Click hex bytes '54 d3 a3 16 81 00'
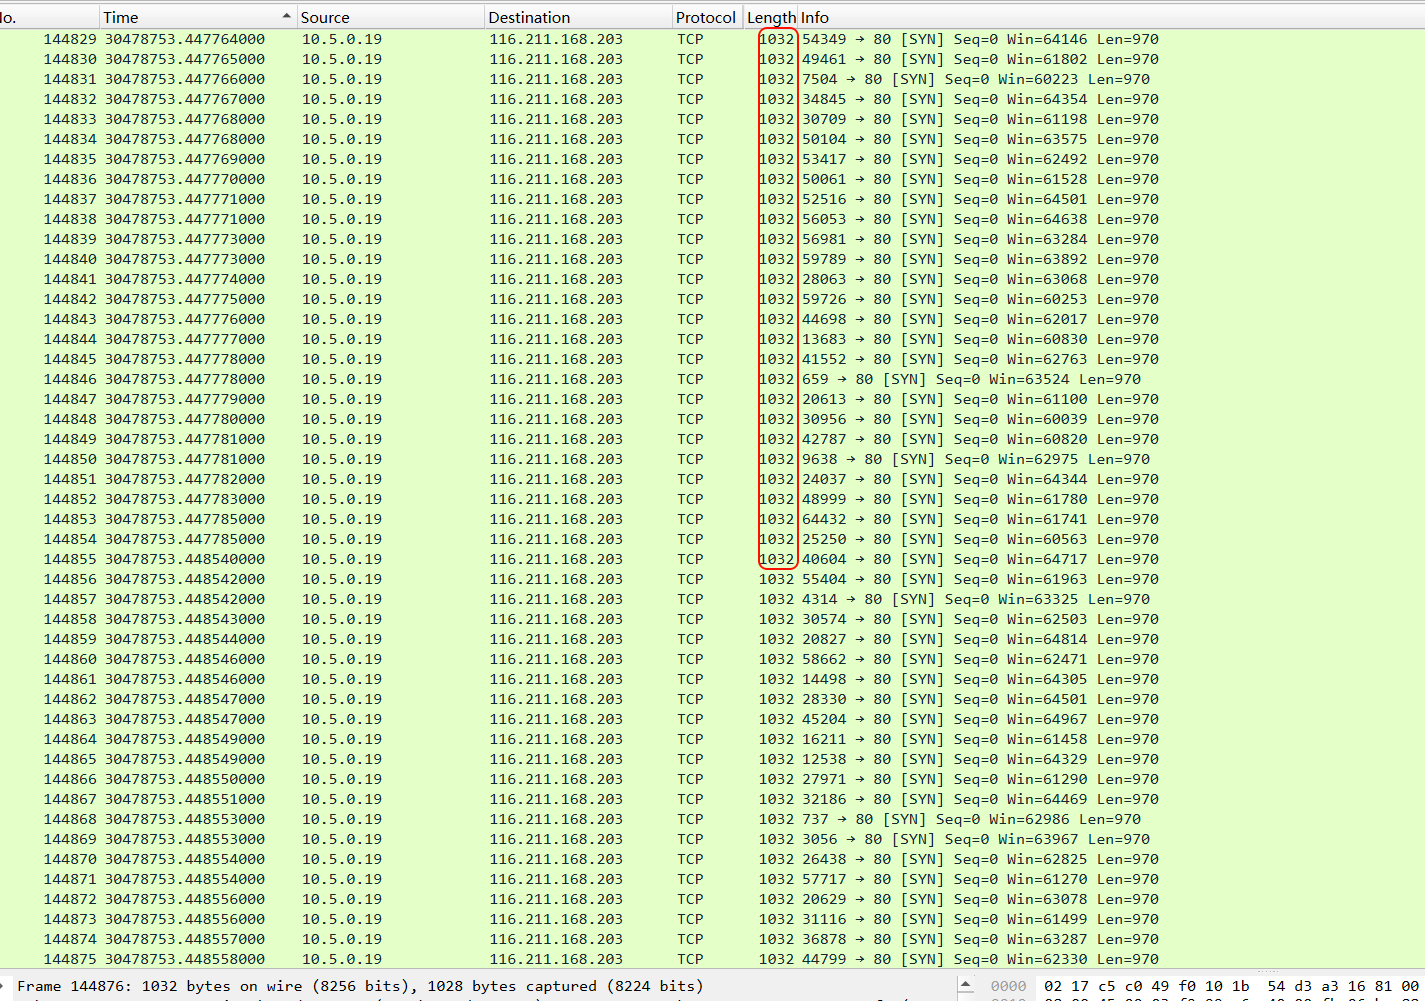 click(x=1343, y=986)
